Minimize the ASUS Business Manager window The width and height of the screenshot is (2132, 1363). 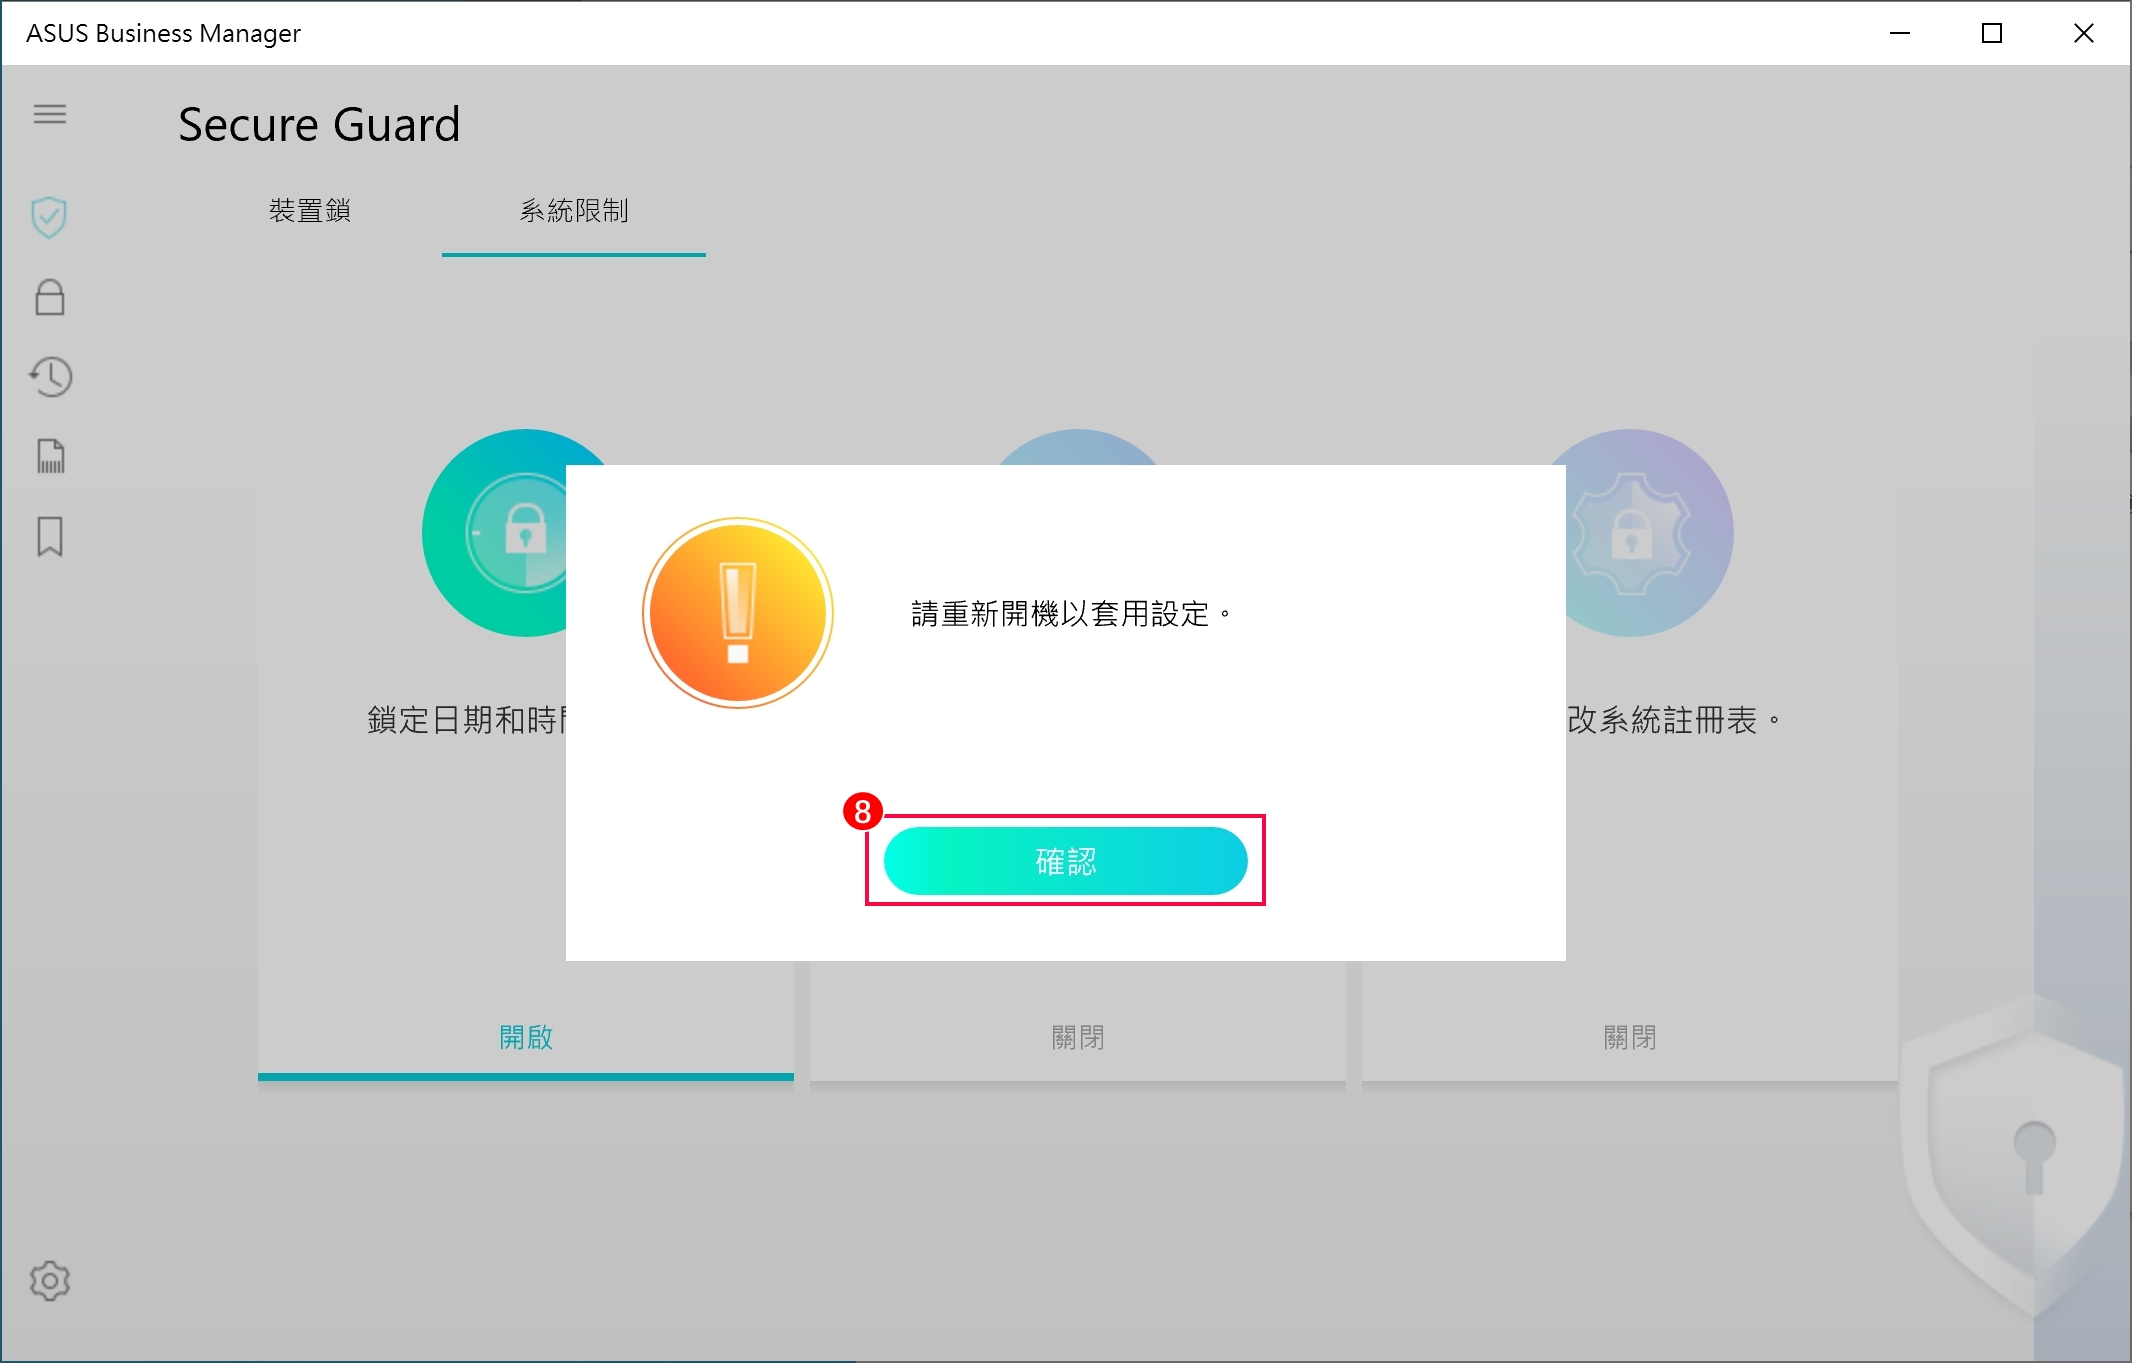(1900, 33)
